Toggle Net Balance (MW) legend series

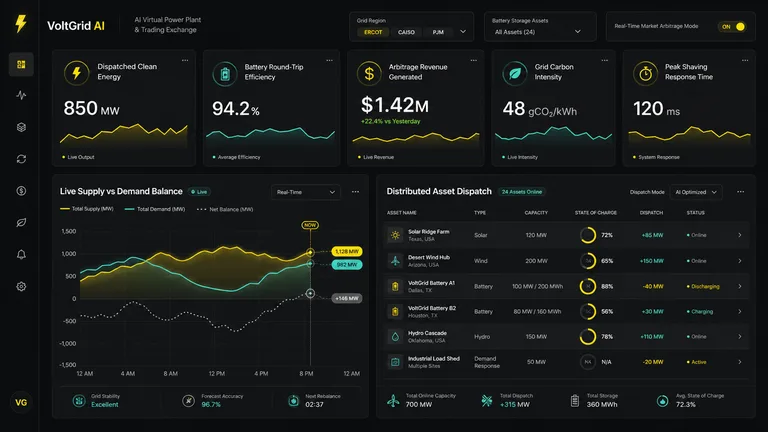pyautogui.click(x=225, y=209)
